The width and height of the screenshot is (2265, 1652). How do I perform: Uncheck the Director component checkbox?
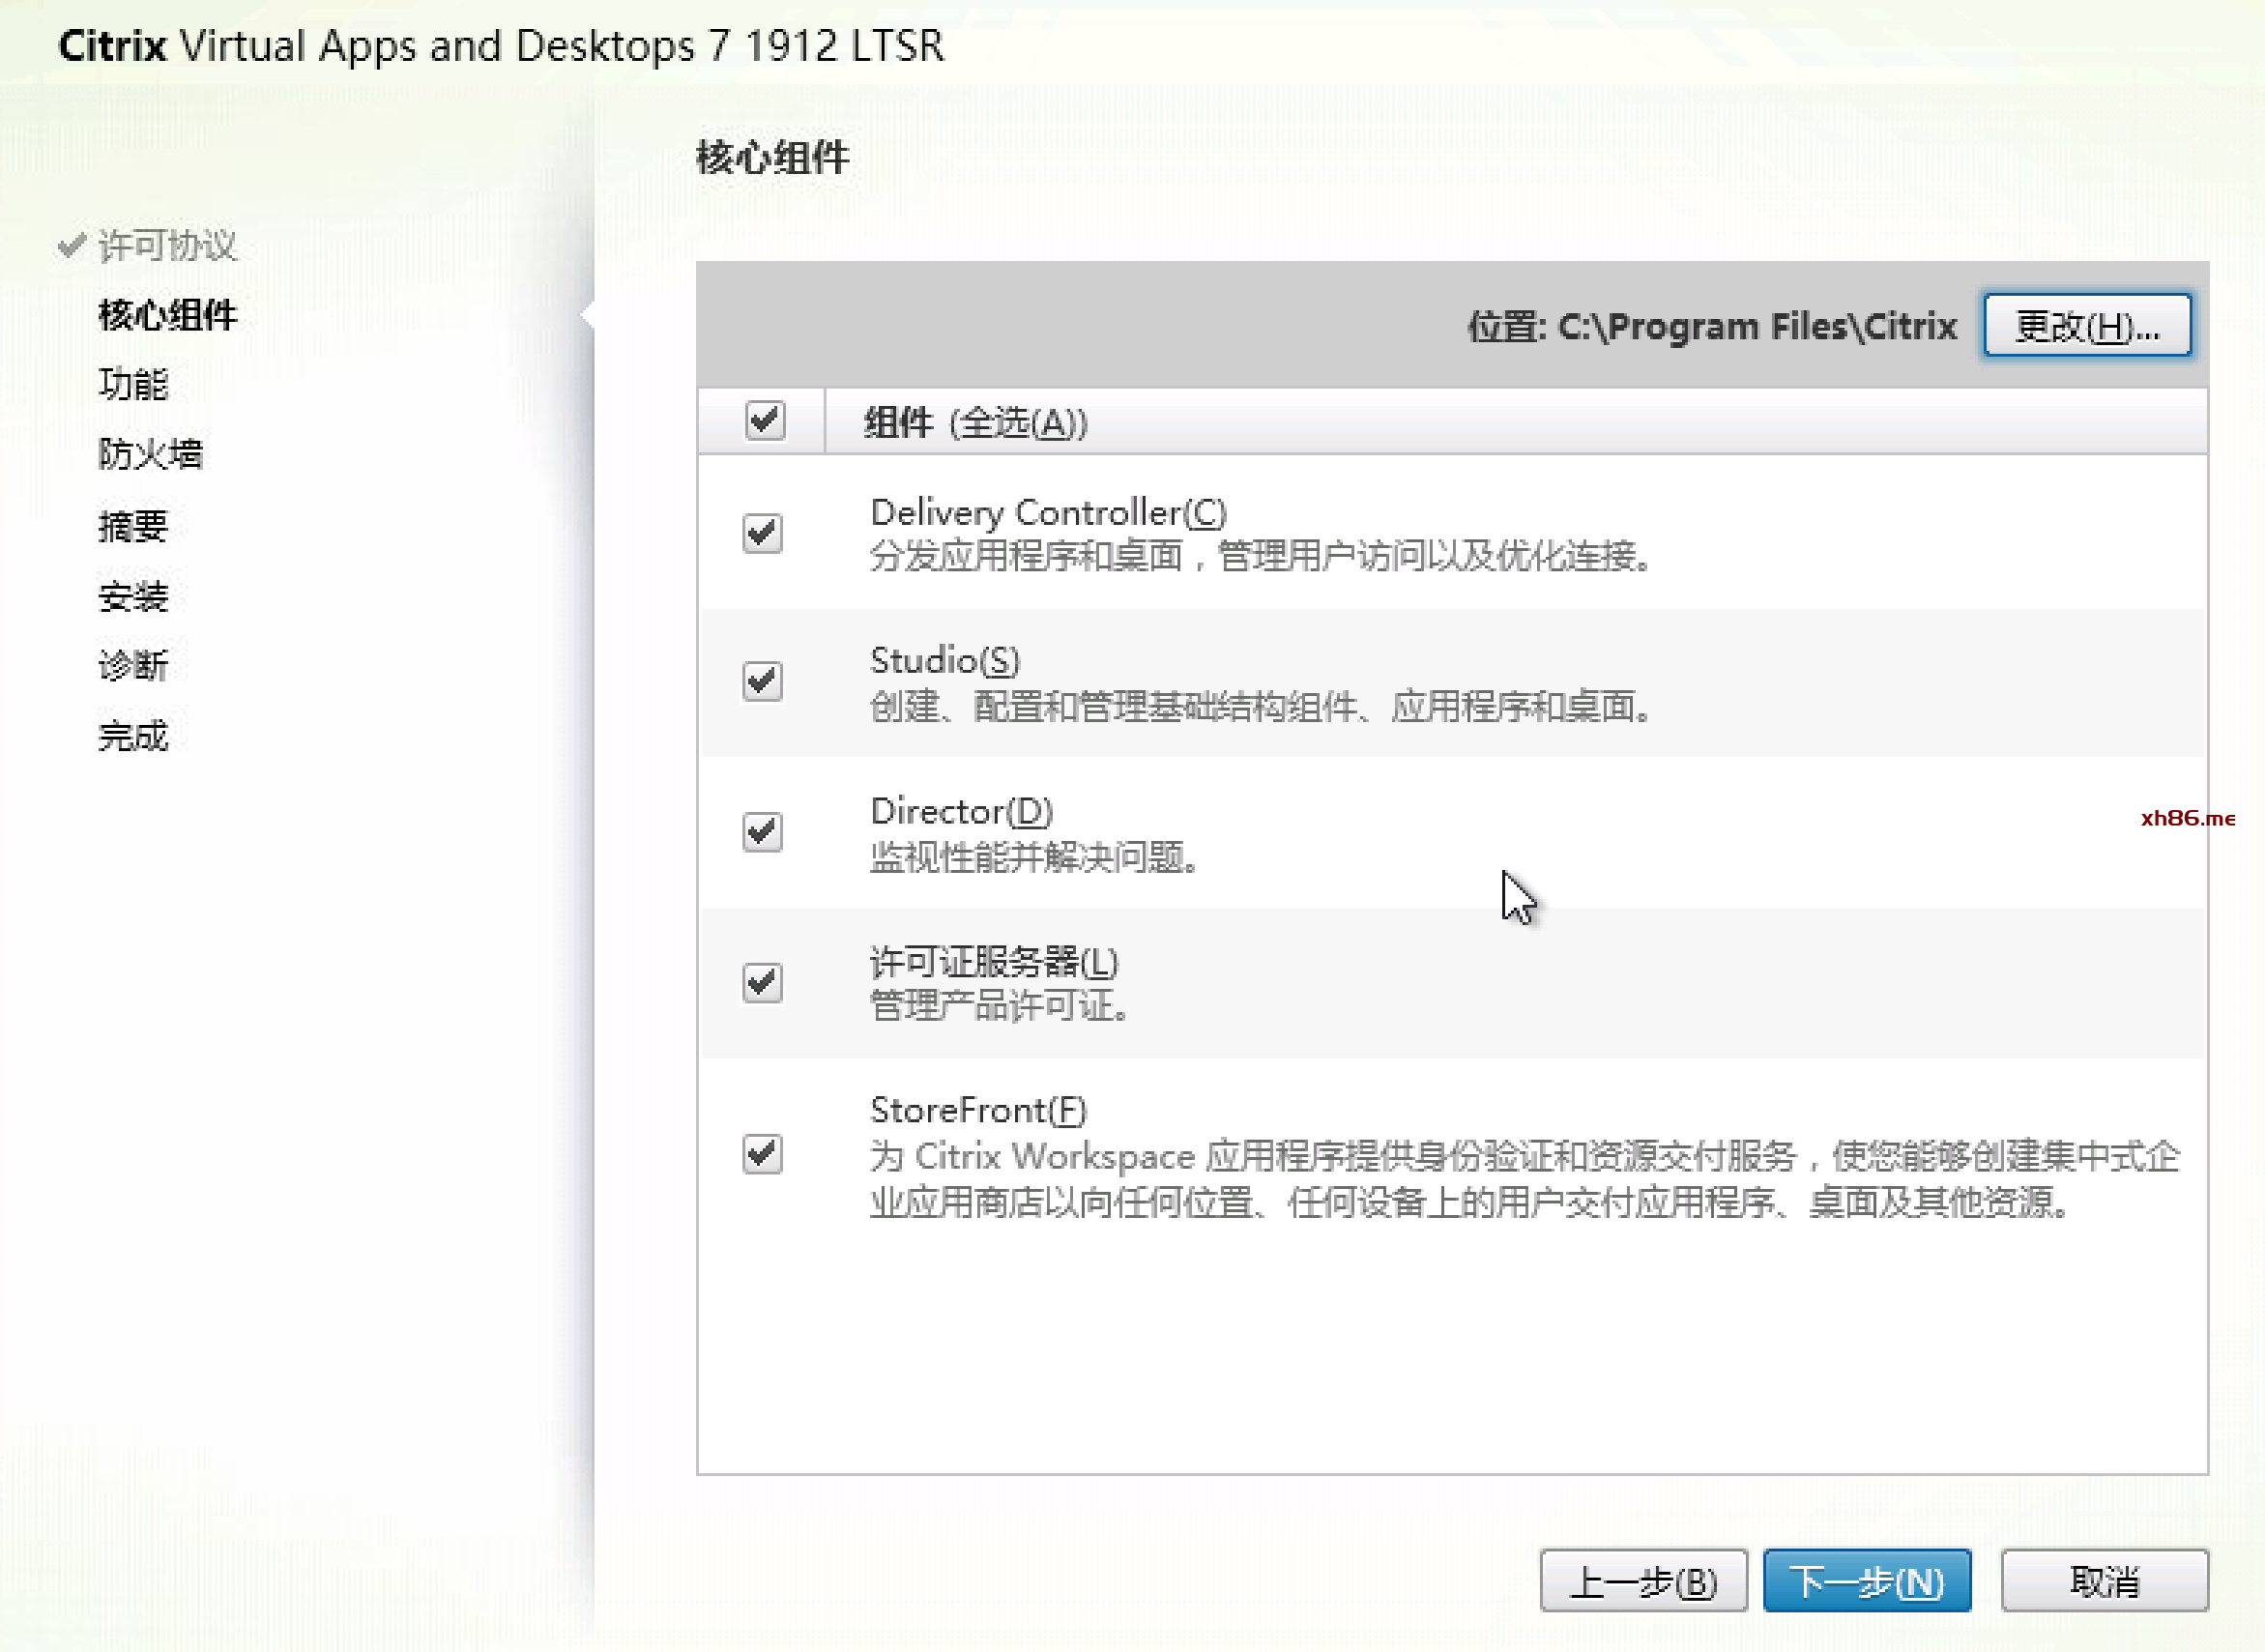762,831
